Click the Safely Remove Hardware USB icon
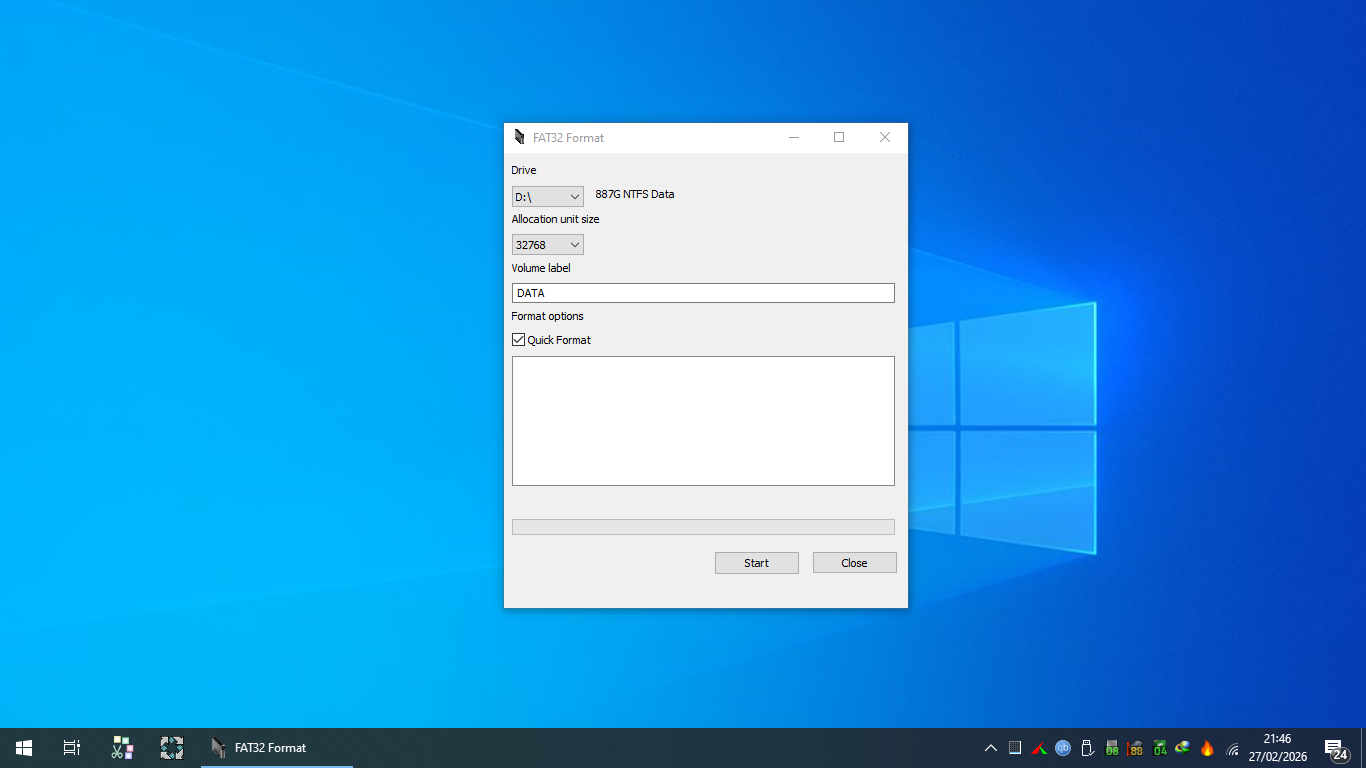 [x=1087, y=748]
